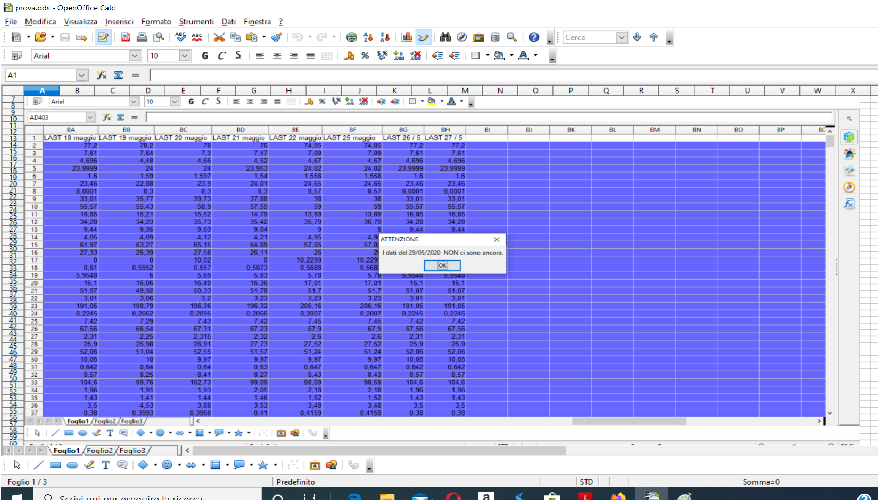Add decimal place in top formatting toolbar
The width and height of the screenshot is (878, 500).
tap(399, 55)
